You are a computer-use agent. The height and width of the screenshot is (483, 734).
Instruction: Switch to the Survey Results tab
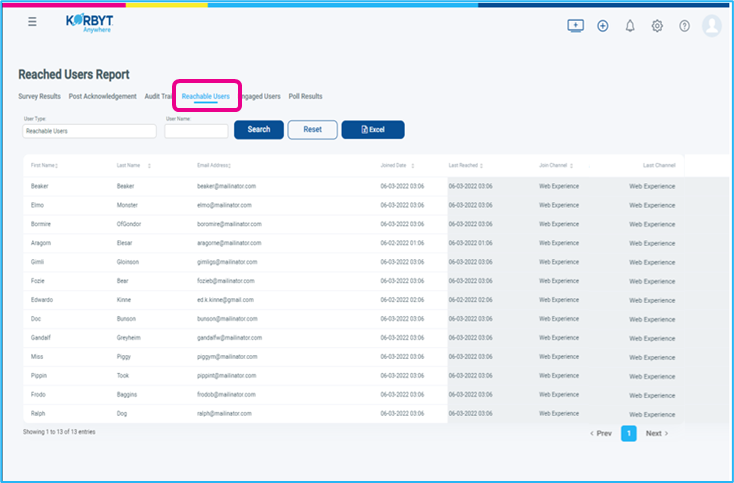pyautogui.click(x=39, y=96)
